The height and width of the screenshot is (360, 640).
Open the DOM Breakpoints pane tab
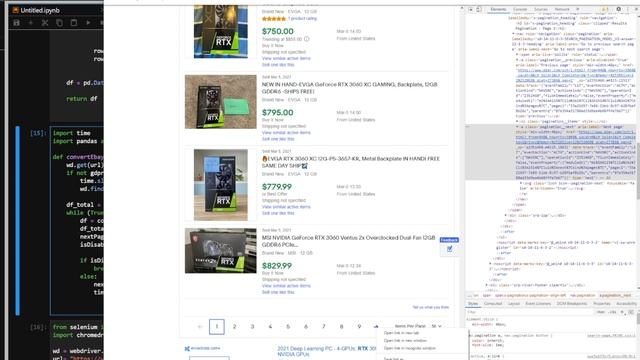[571, 304]
